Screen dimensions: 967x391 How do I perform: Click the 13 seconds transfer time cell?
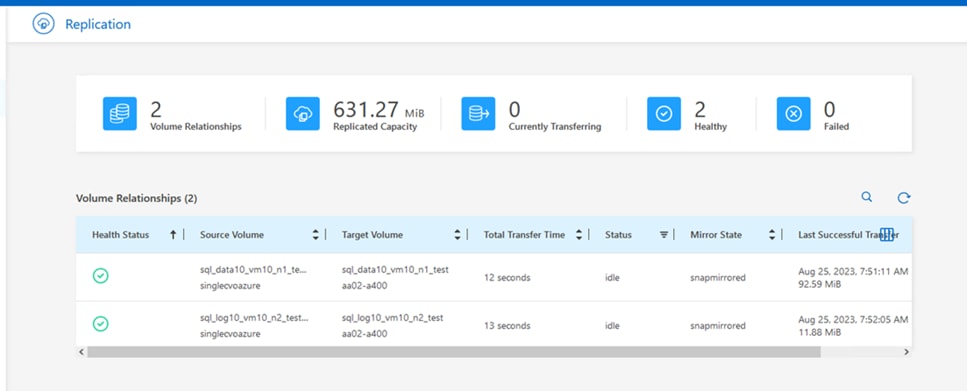click(x=507, y=326)
